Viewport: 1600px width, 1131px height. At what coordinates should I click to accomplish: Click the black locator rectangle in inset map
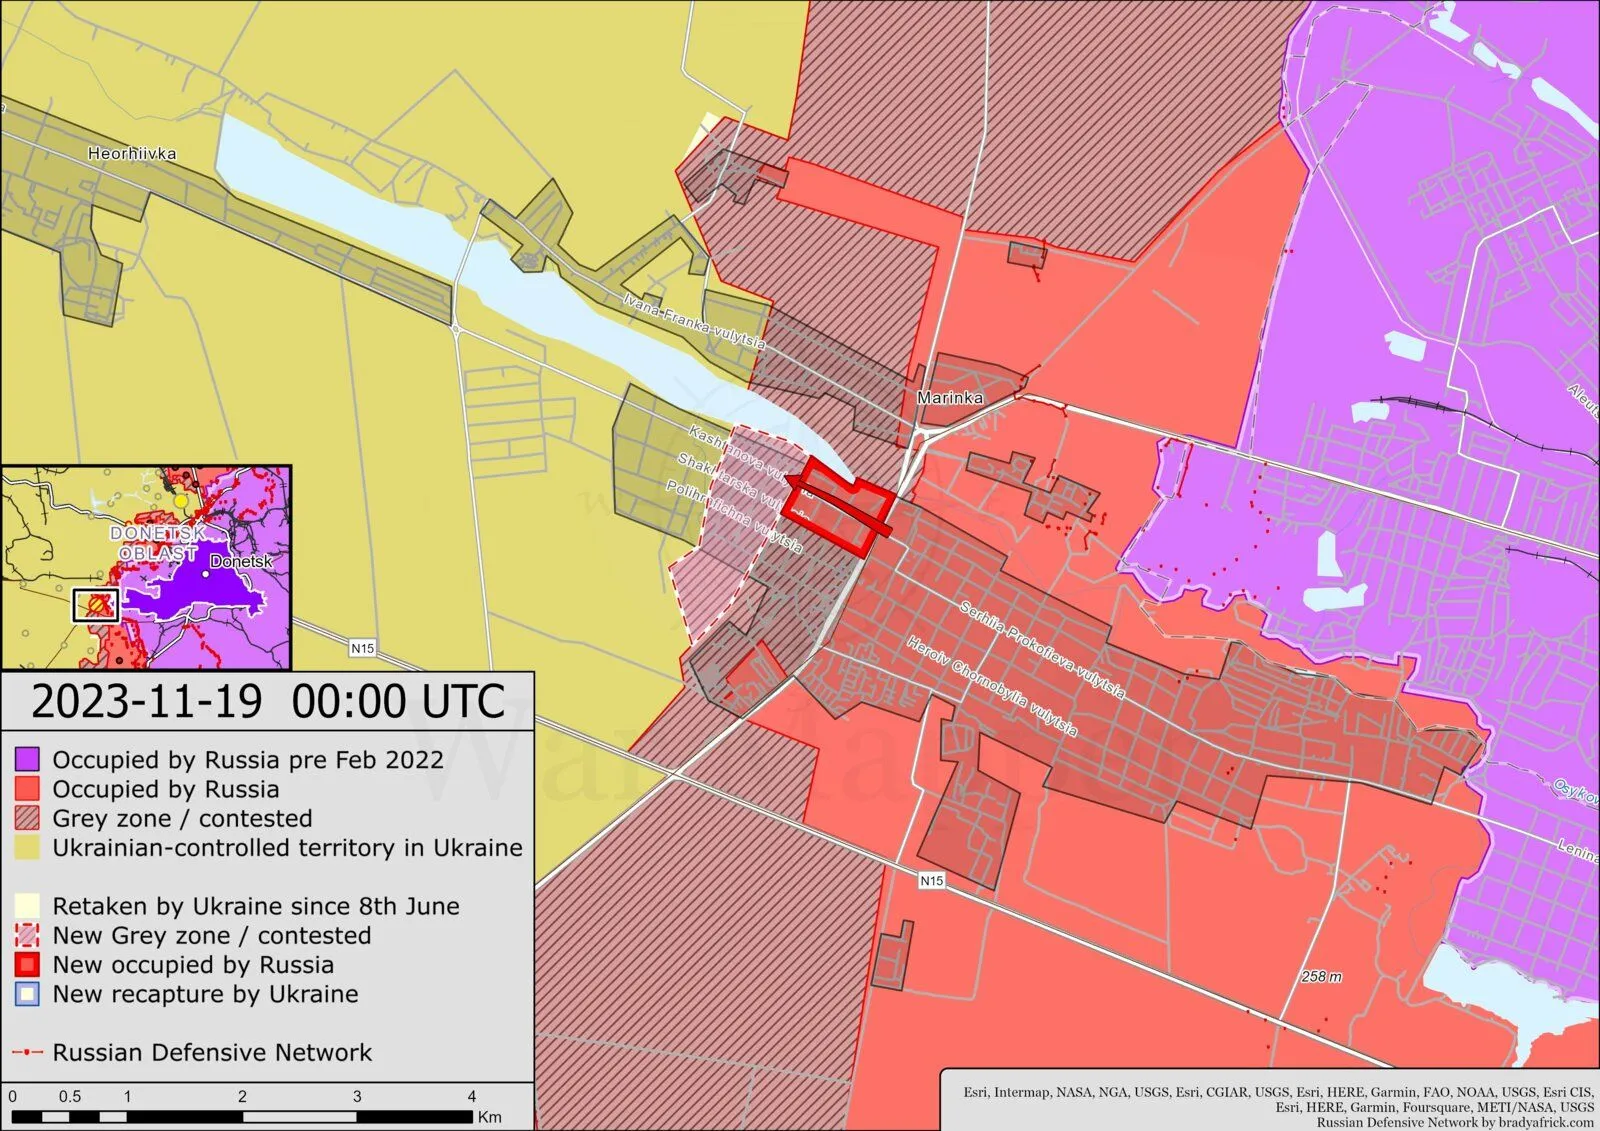tap(96, 606)
